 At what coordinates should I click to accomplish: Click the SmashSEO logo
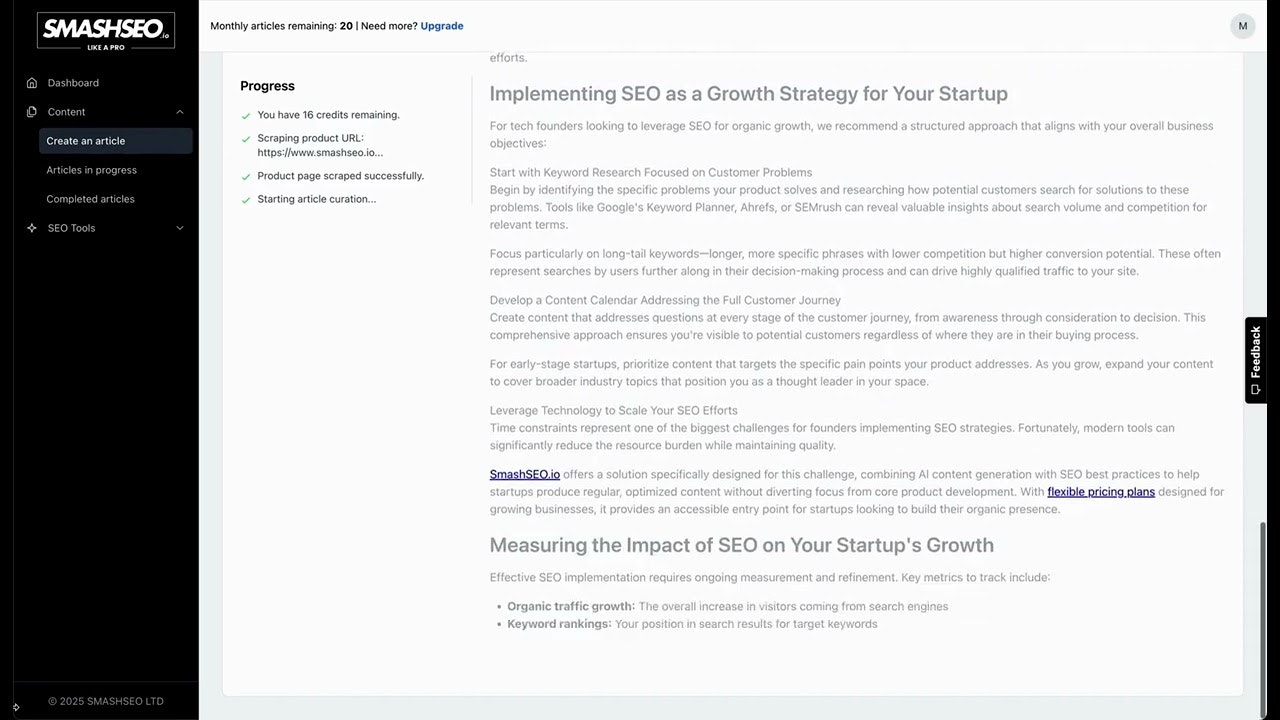[106, 30]
